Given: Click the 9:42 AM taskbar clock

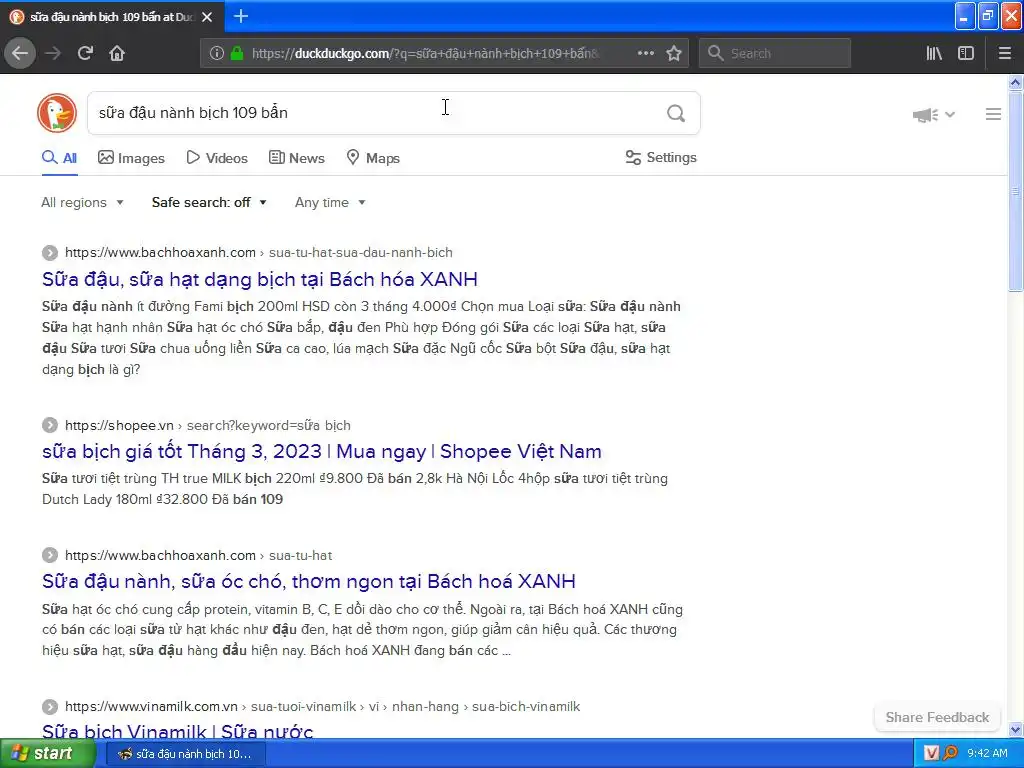Looking at the screenshot, I should click(x=987, y=753).
